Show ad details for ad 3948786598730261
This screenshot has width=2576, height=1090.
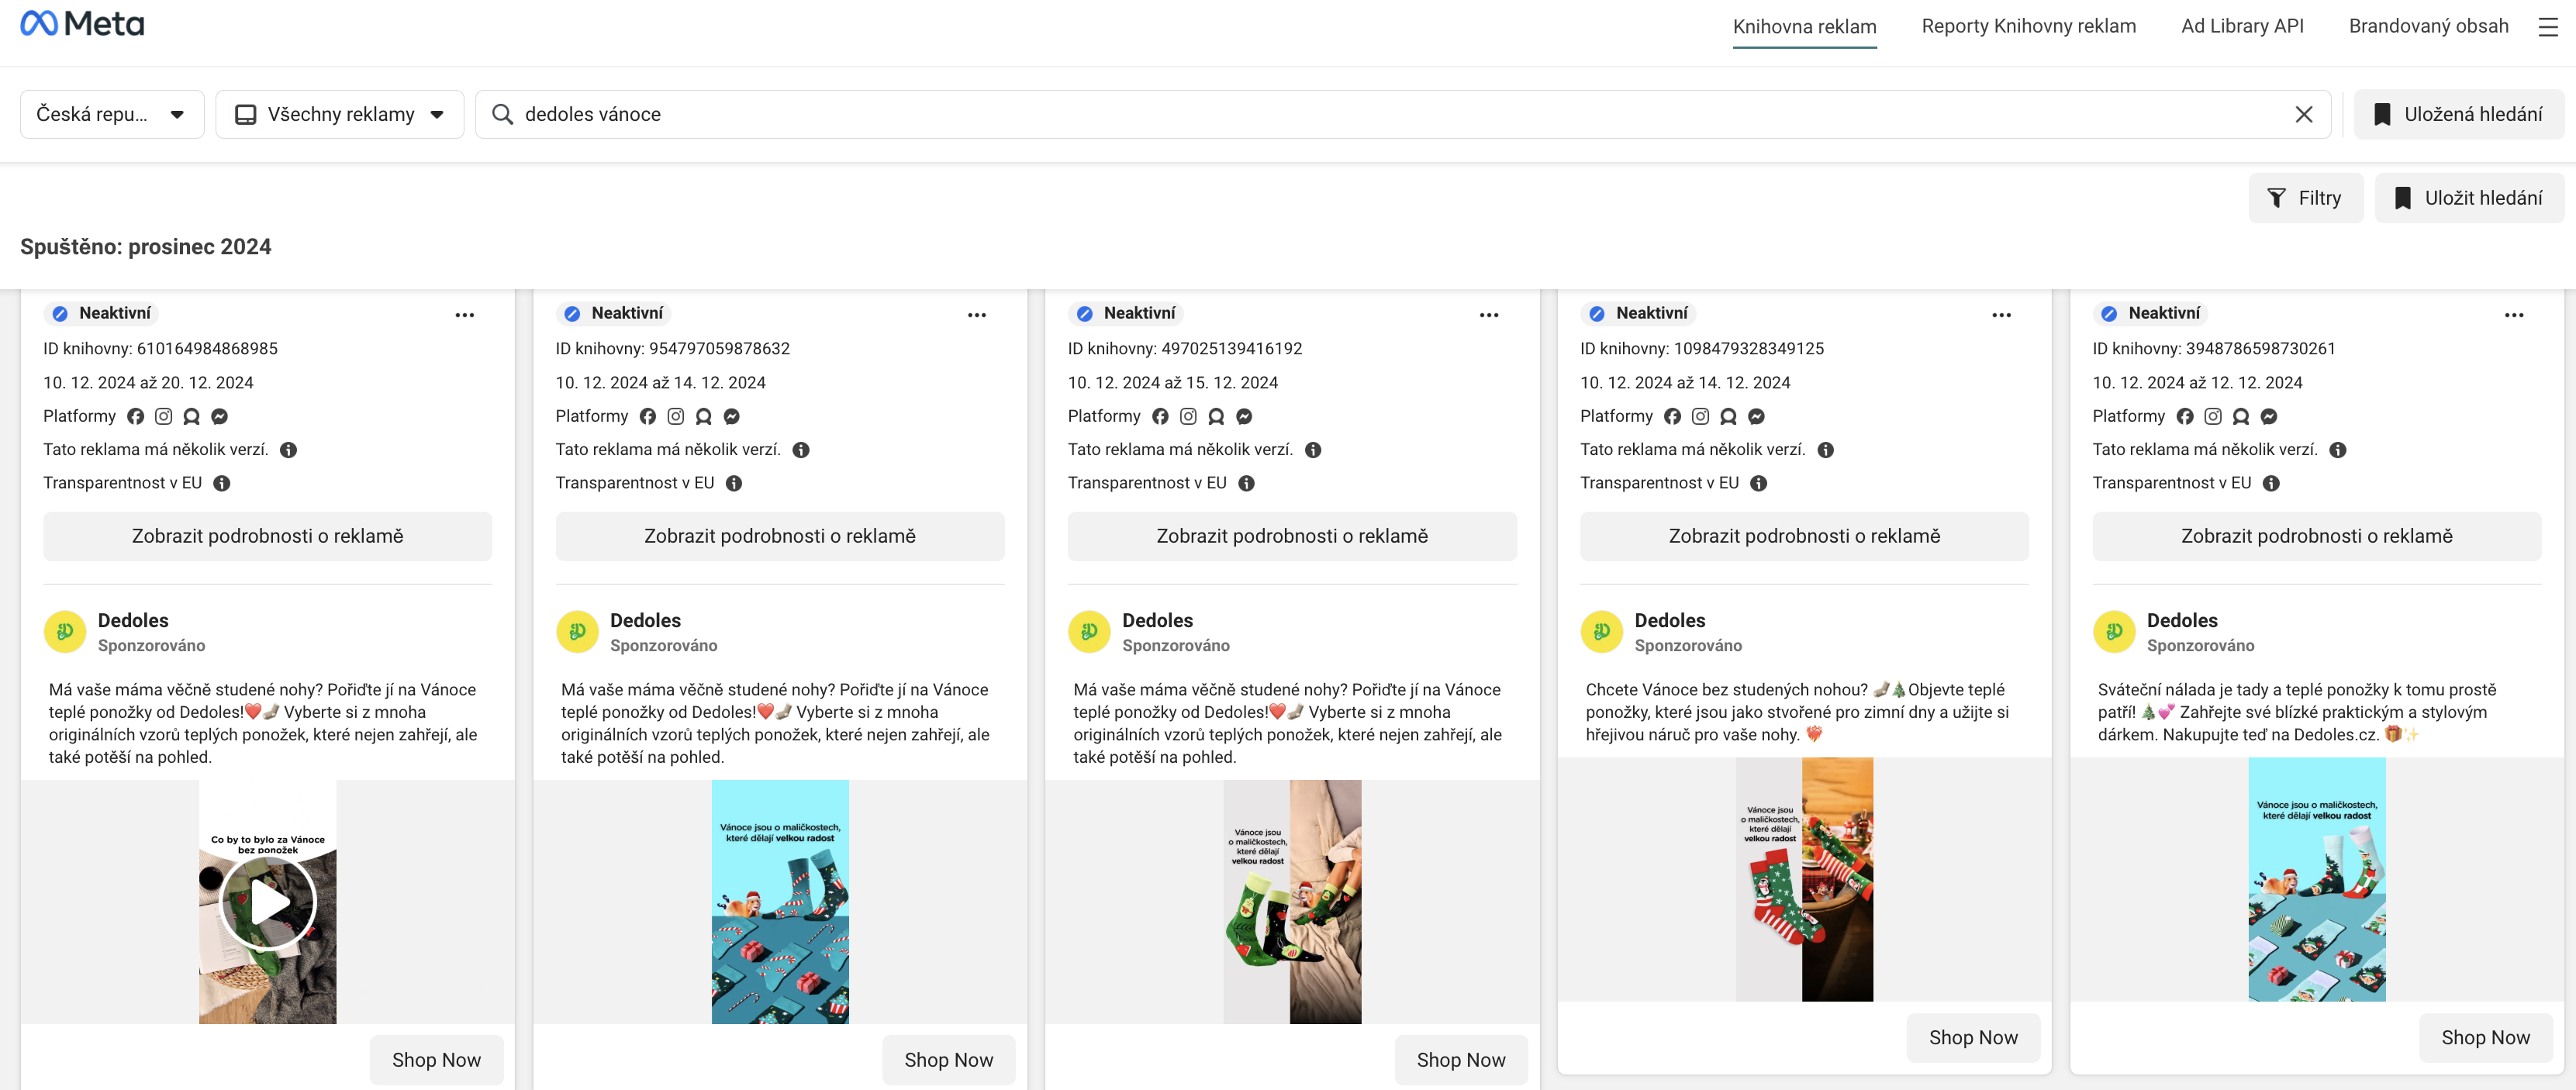pyautogui.click(x=2317, y=536)
